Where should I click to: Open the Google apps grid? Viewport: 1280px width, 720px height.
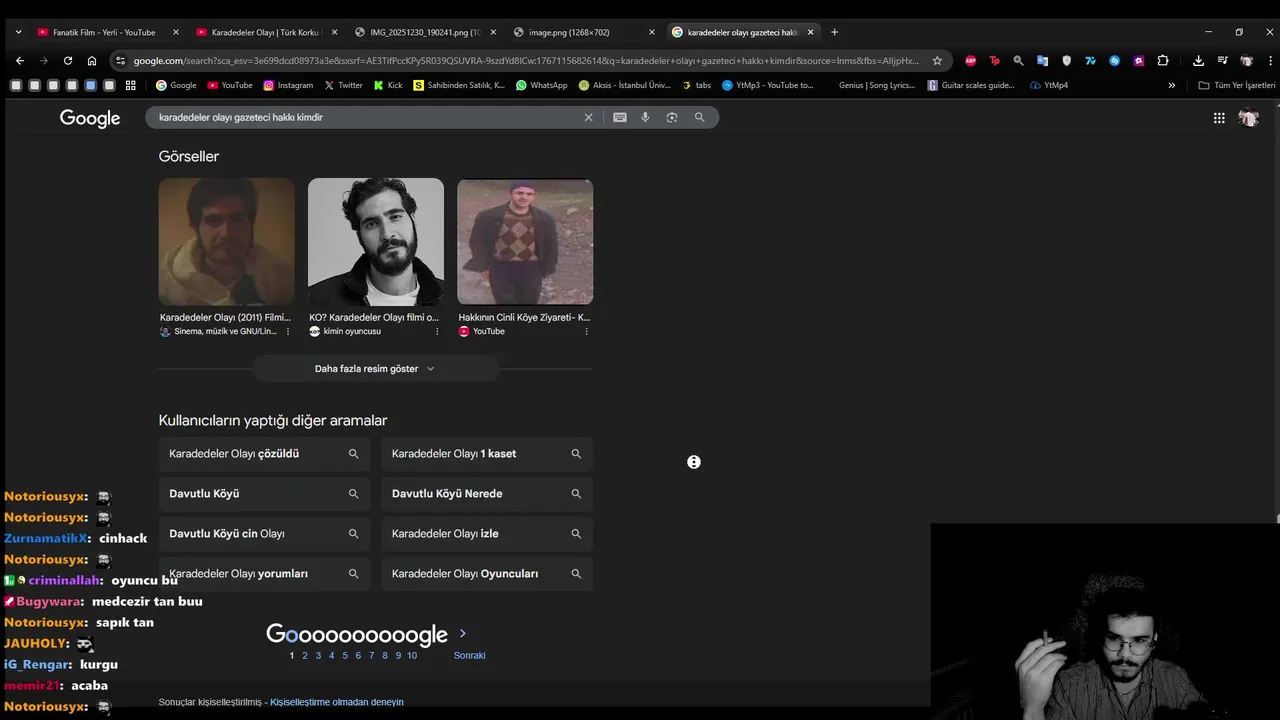[1219, 118]
